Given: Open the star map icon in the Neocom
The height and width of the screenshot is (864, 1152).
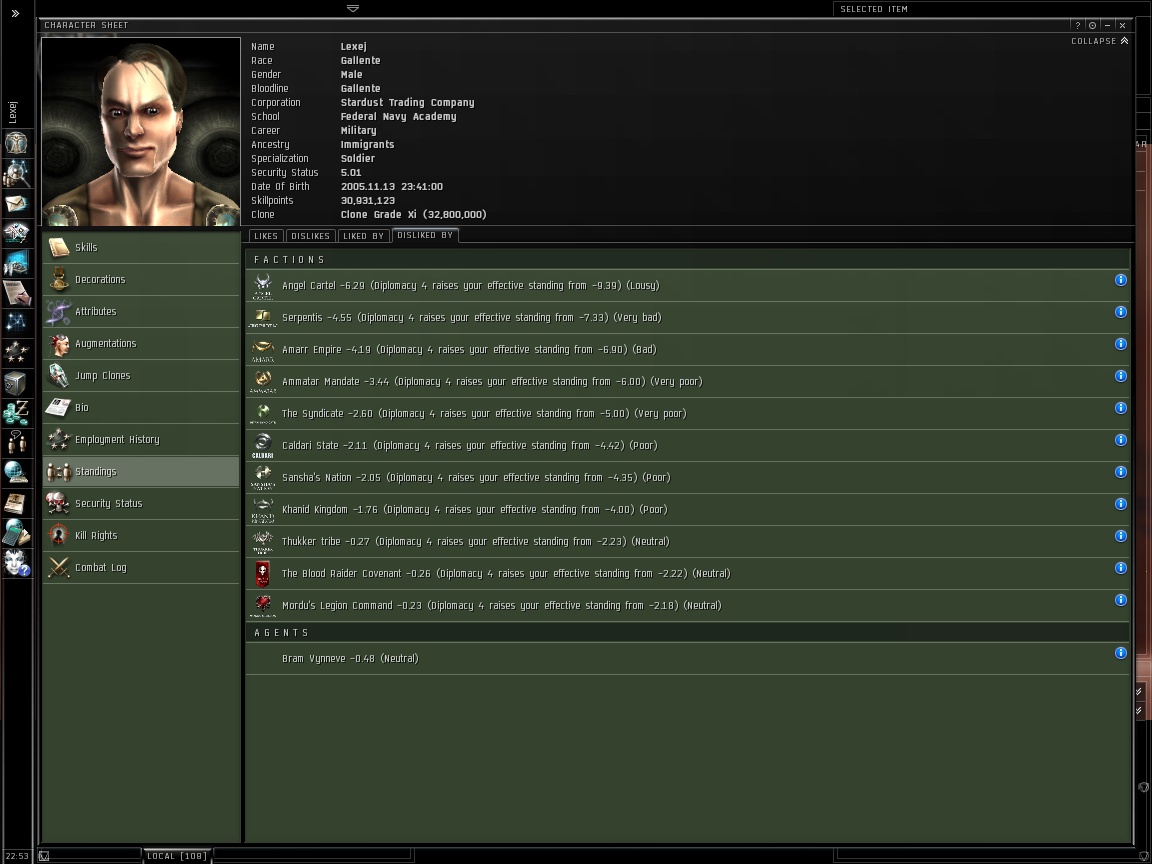Looking at the screenshot, I should point(16,322).
